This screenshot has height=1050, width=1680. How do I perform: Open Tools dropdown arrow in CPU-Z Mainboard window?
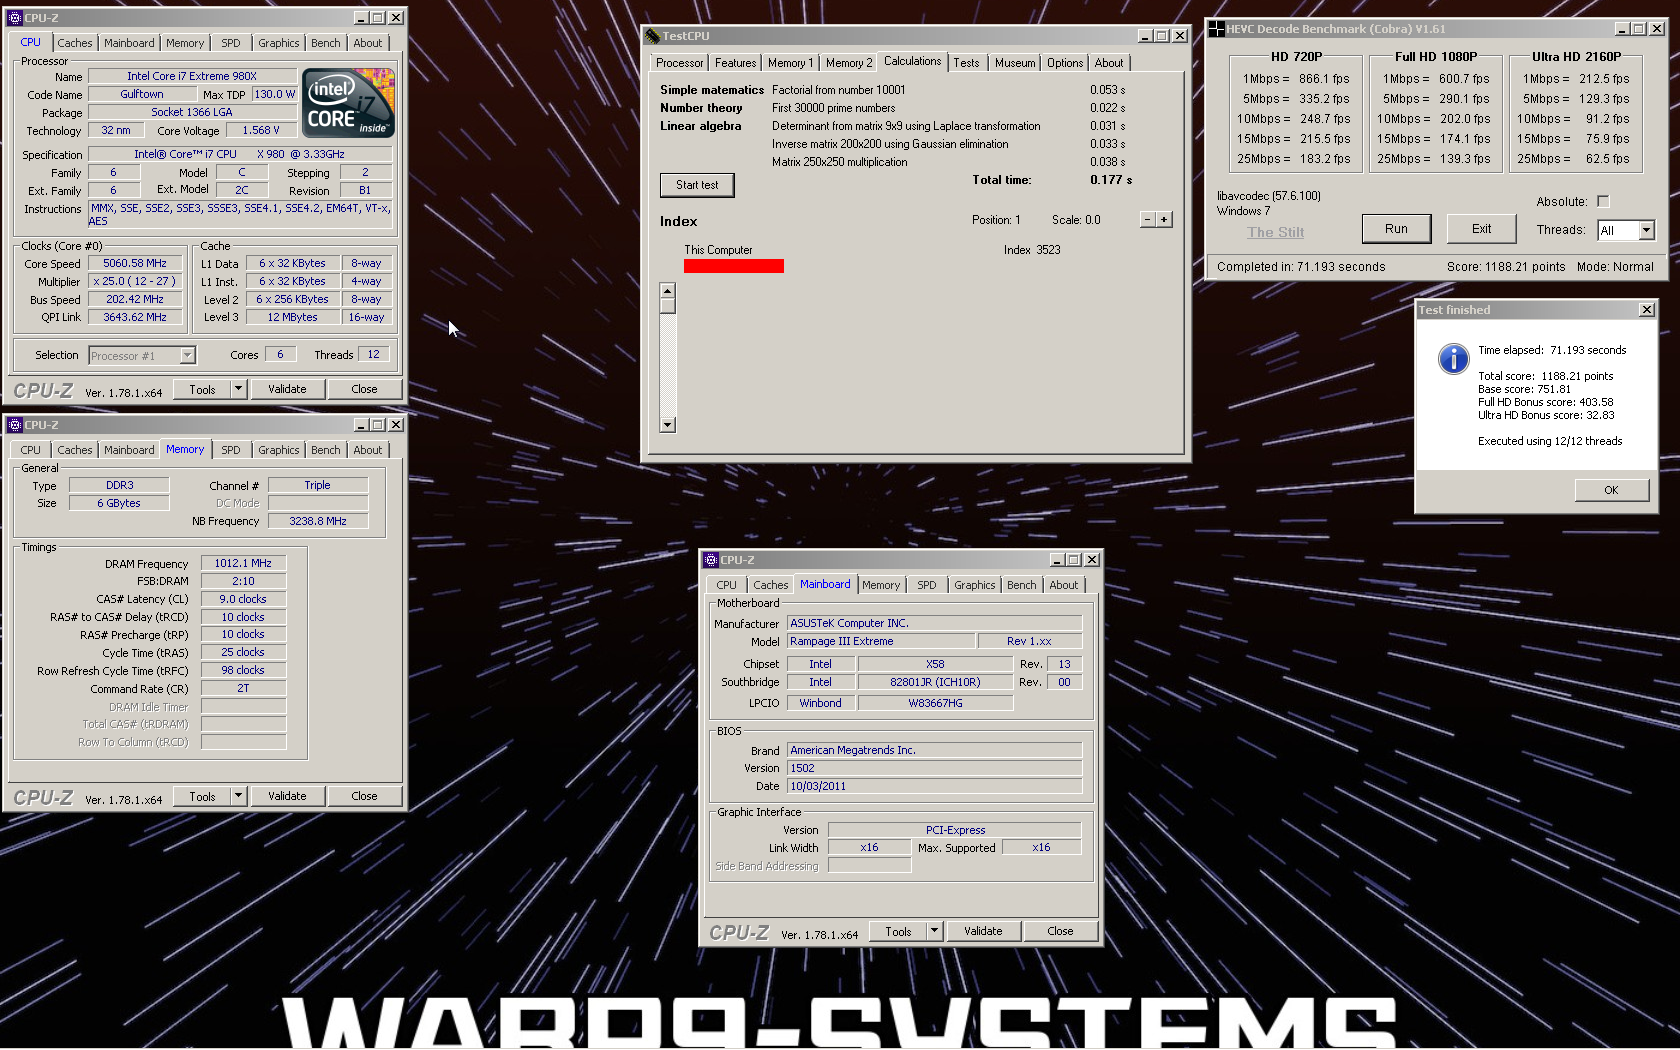click(x=934, y=931)
